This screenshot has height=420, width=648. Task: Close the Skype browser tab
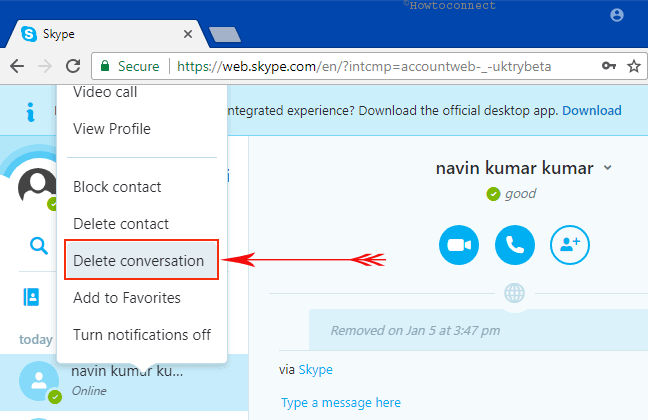[188, 34]
